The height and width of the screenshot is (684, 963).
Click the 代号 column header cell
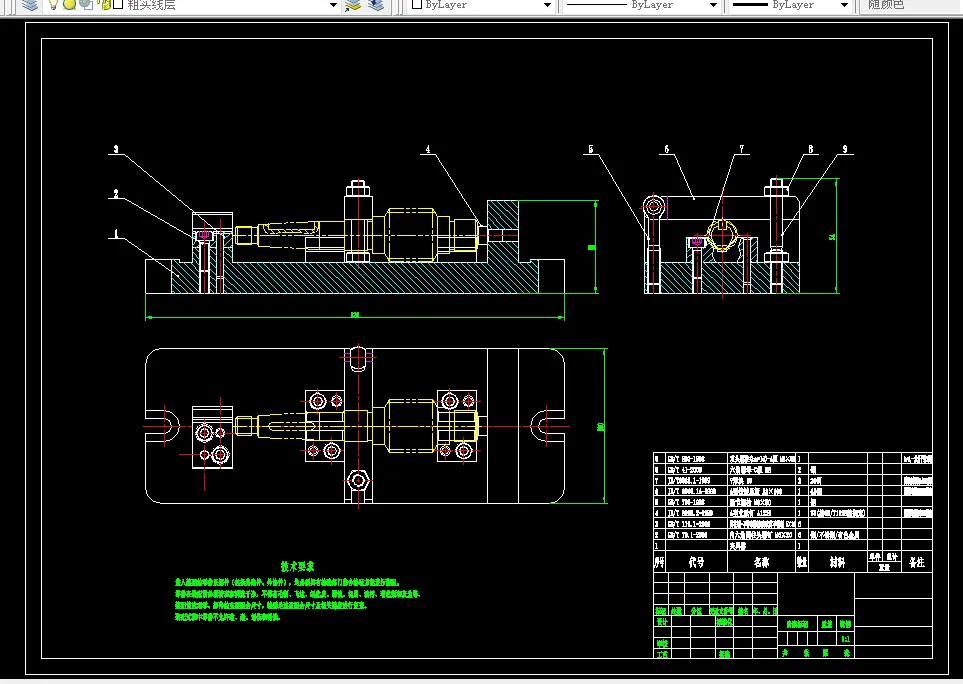pos(696,562)
